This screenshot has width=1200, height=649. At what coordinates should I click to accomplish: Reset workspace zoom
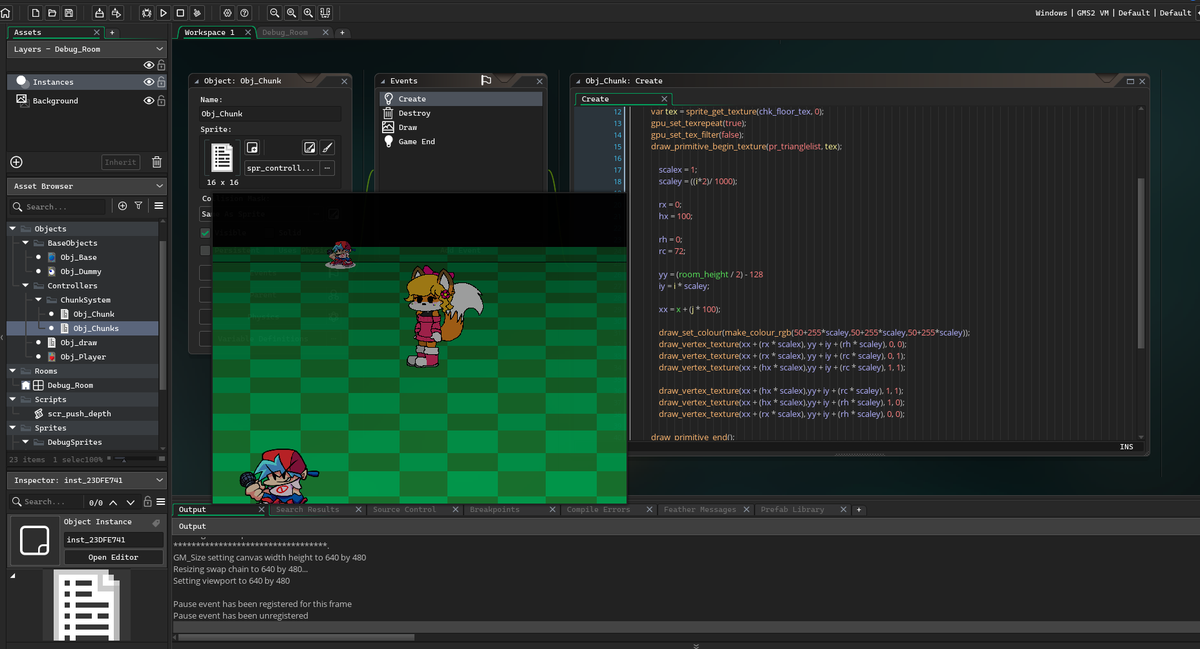pos(291,13)
